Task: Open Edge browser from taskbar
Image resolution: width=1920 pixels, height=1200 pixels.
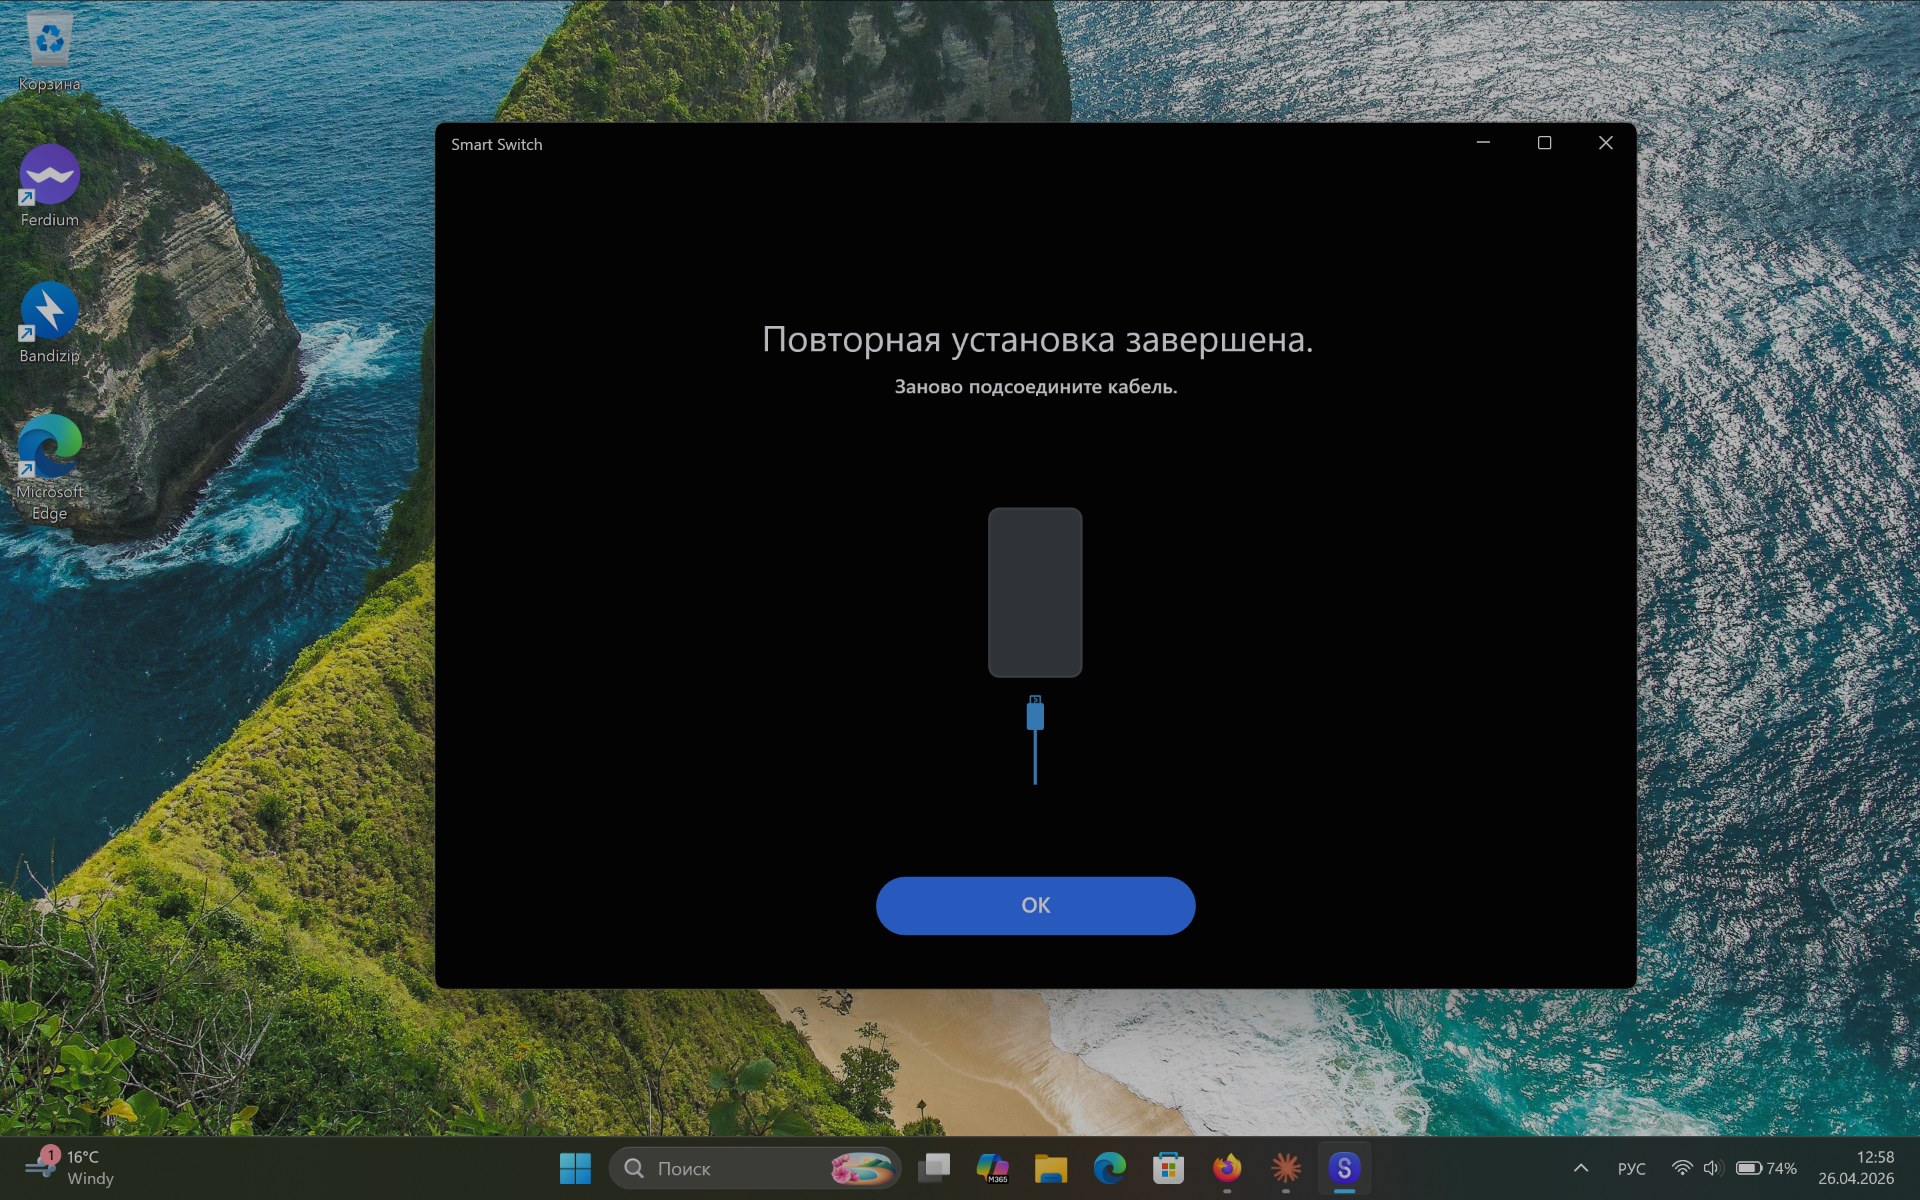Action: click(1109, 1168)
